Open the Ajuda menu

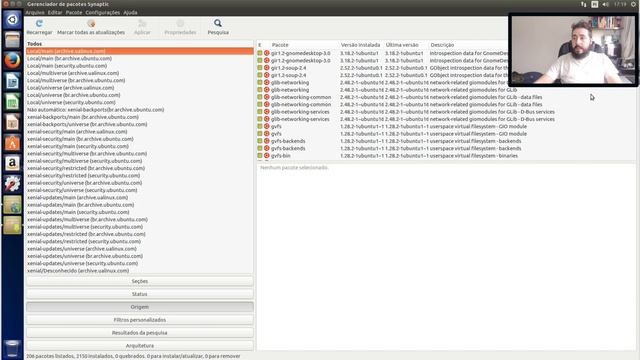click(130, 12)
